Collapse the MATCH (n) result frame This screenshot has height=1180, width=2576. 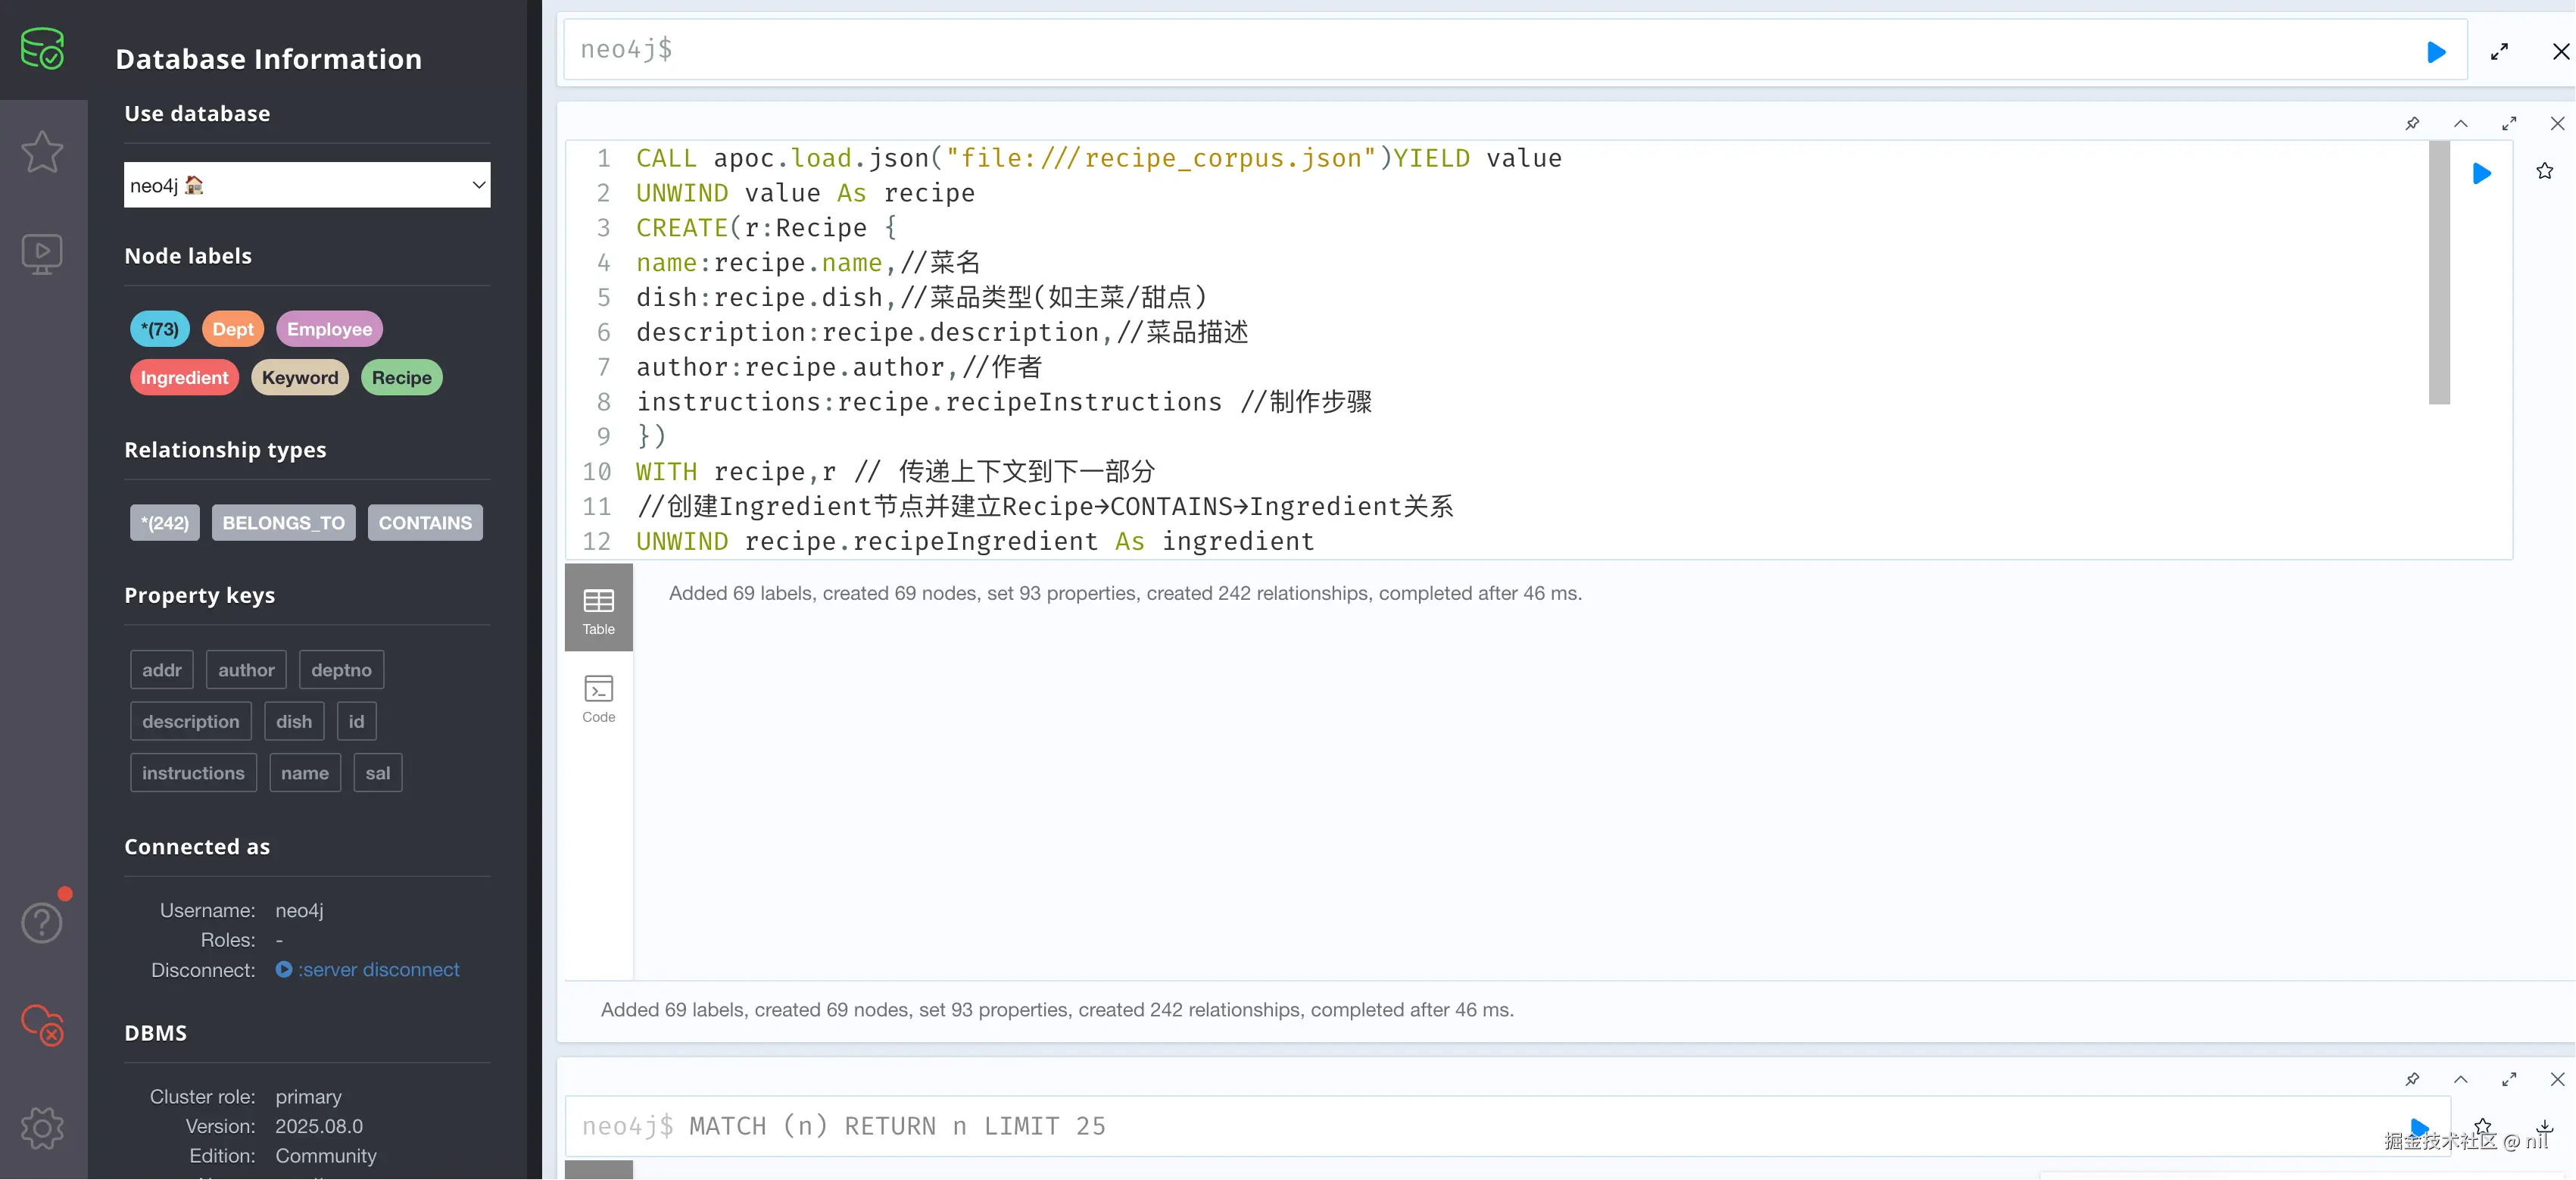click(2460, 1079)
